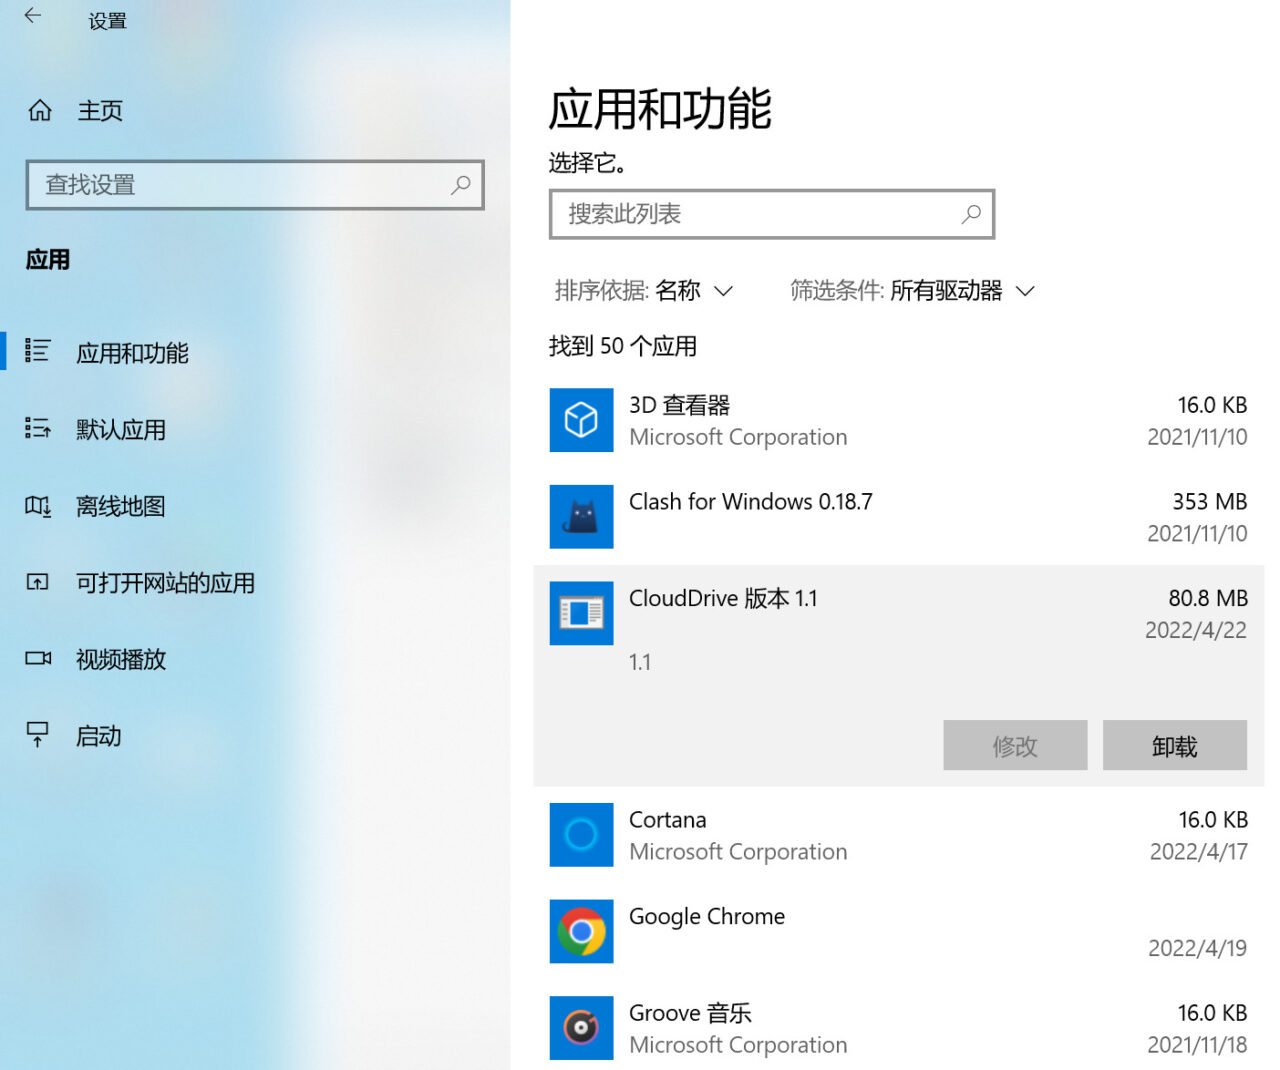This screenshot has height=1070, width=1280.
Task: Click the CloudDrive app icon
Action: tap(581, 613)
